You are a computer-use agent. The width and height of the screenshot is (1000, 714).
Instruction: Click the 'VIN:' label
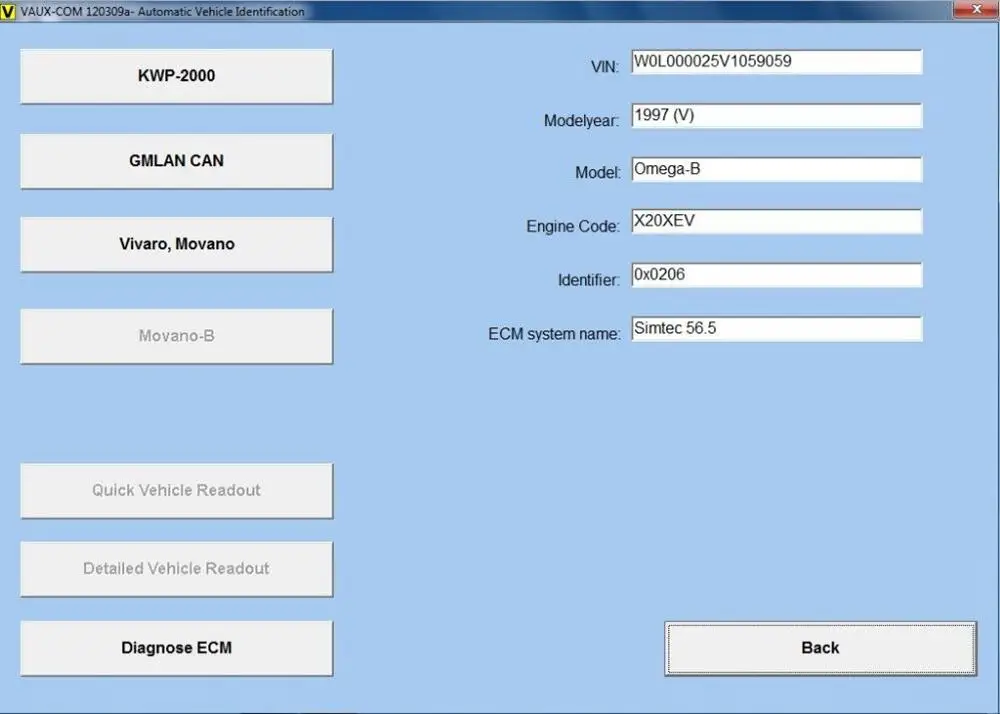(x=605, y=67)
